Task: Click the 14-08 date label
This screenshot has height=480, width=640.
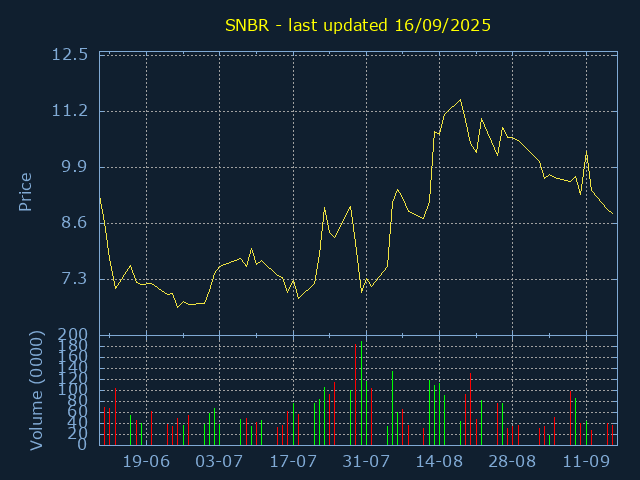Action: [x=439, y=462]
